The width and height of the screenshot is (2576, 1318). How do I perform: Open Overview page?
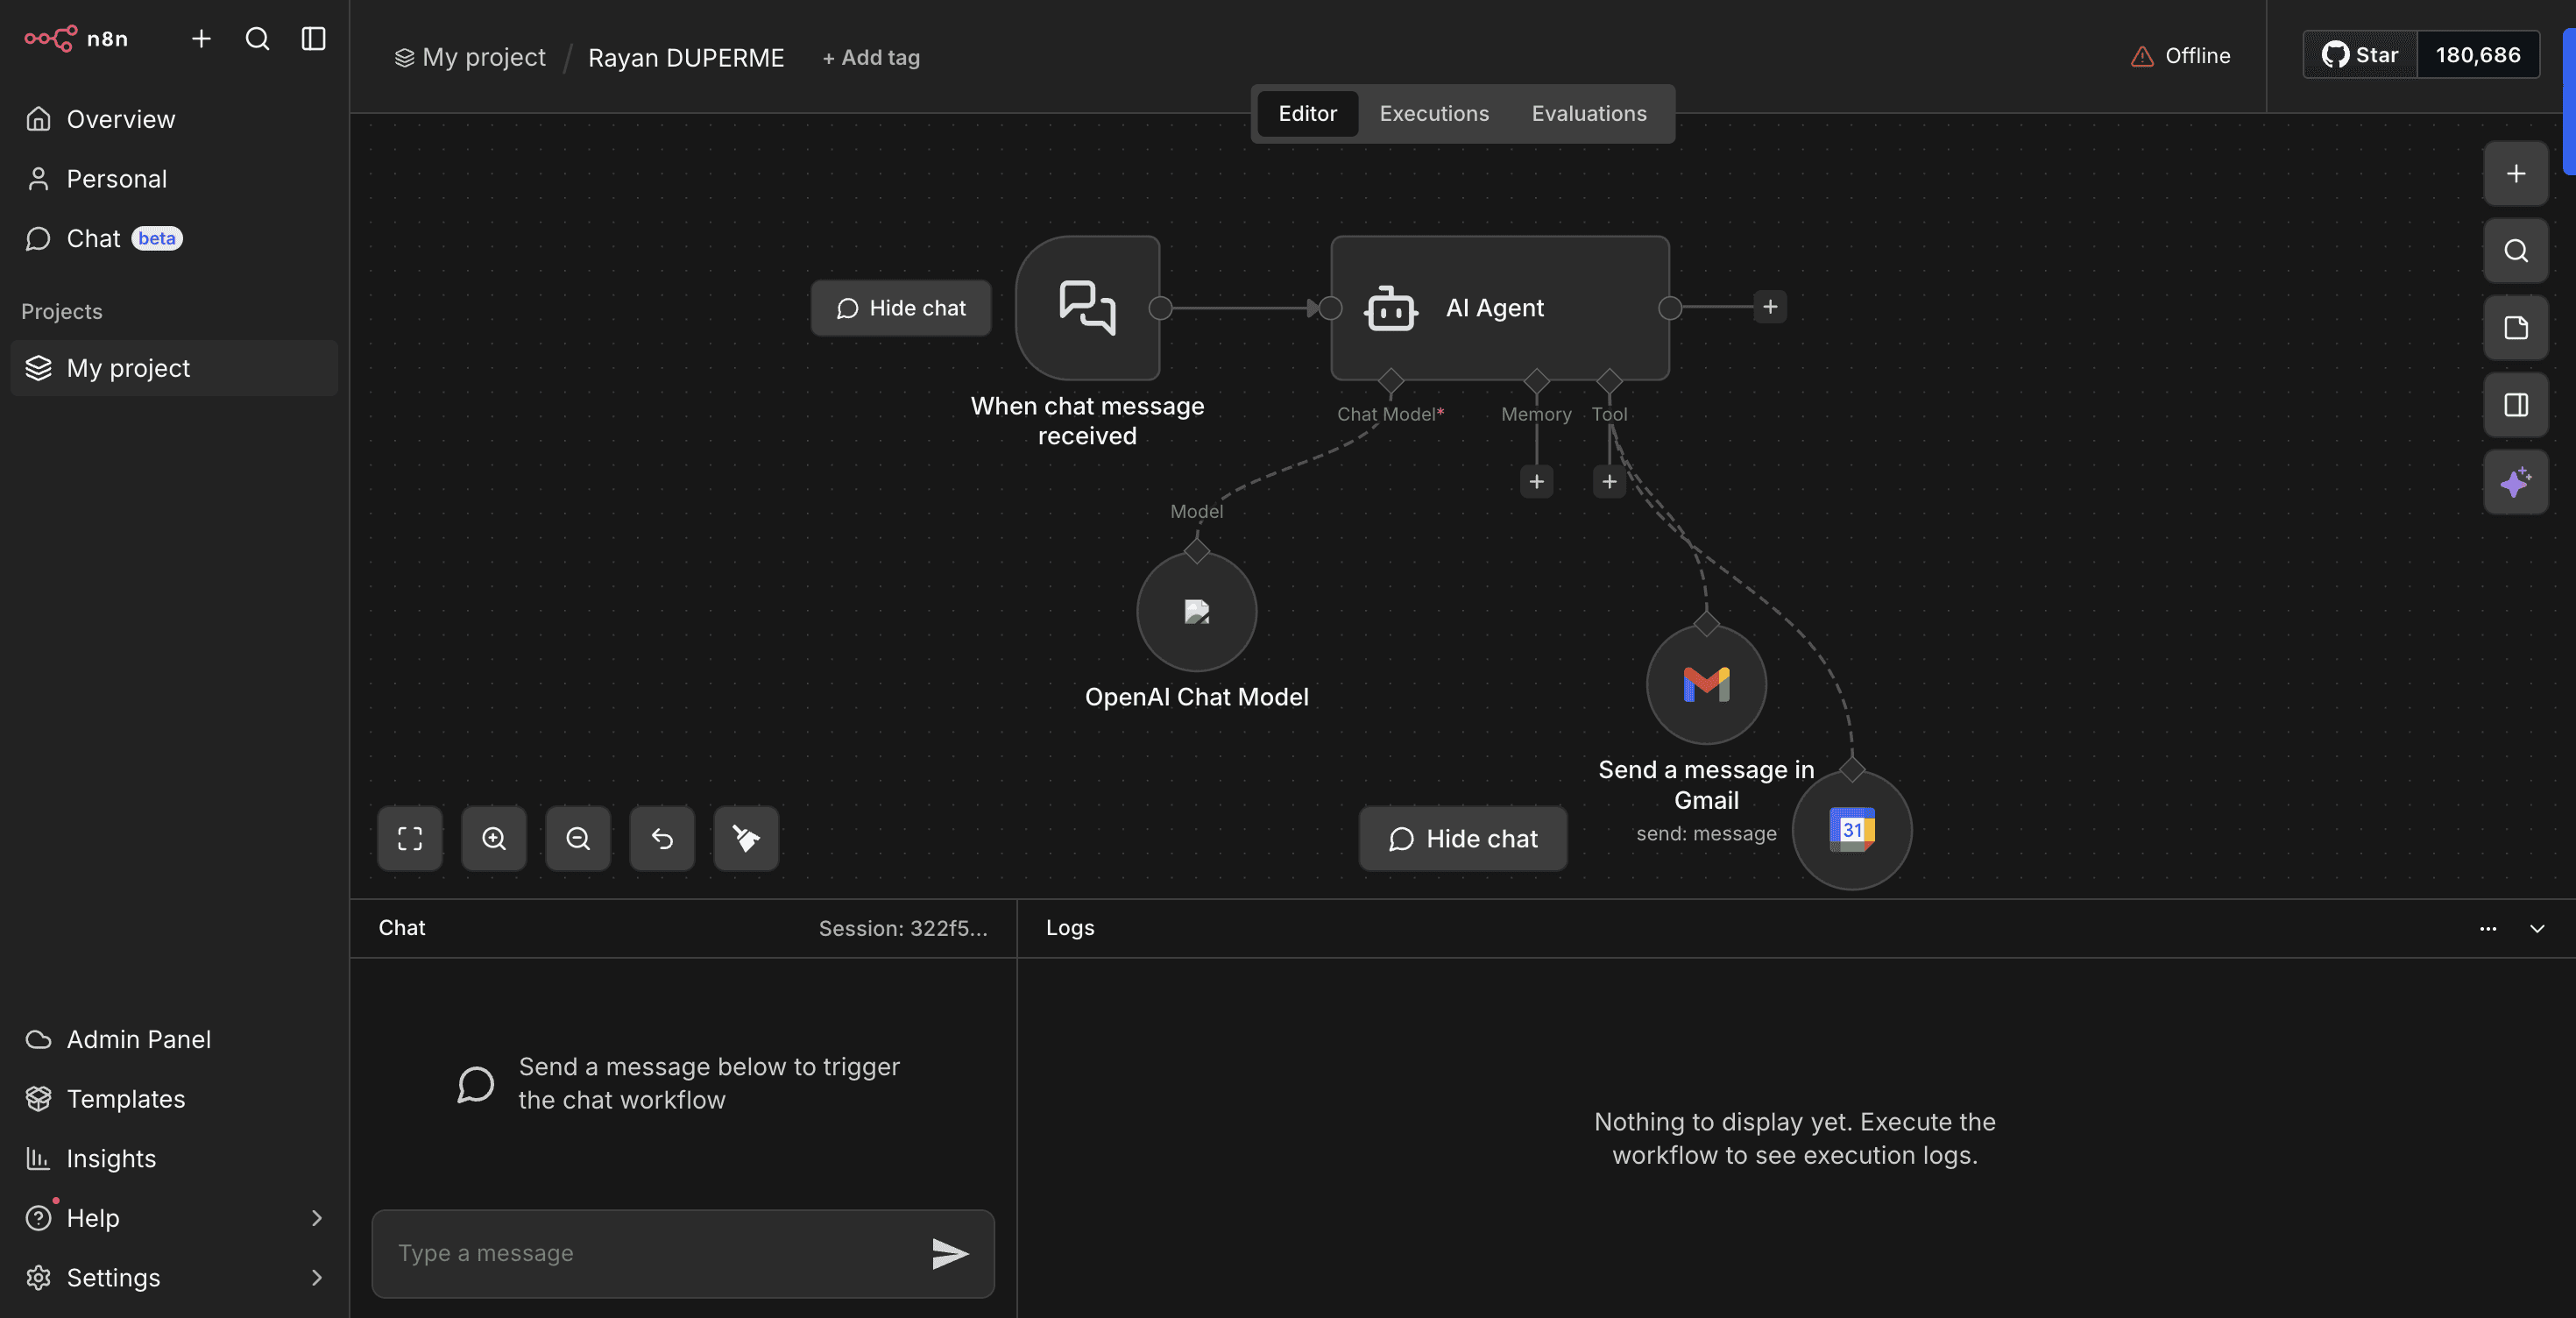coord(174,119)
